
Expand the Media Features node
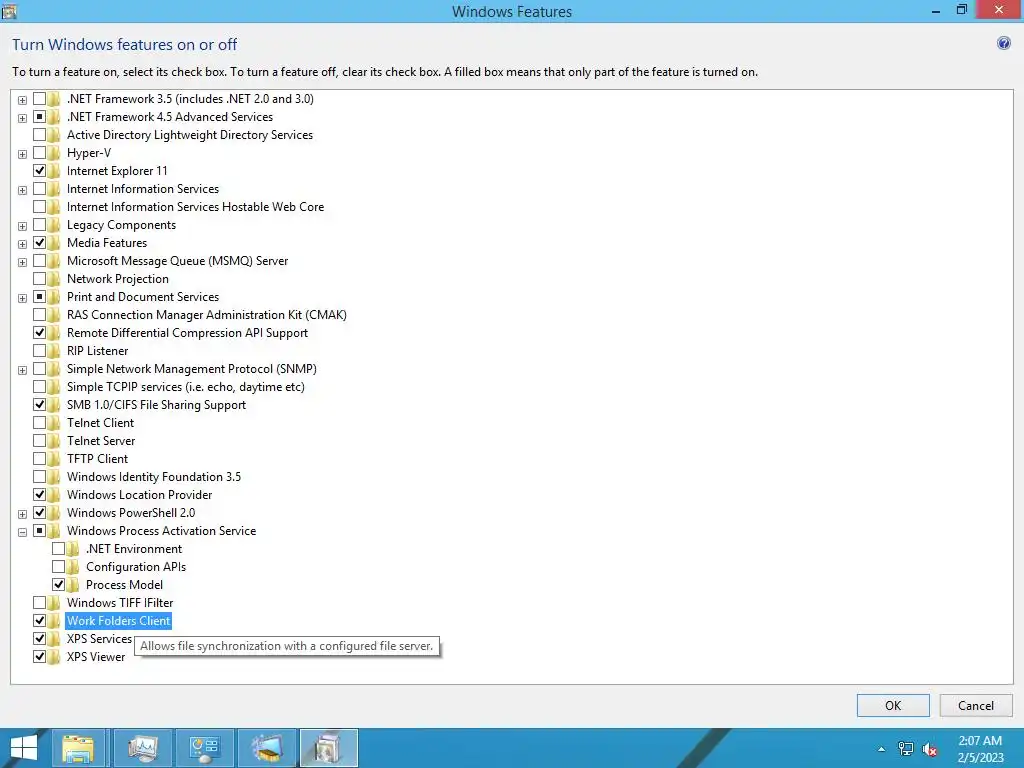click(22, 244)
